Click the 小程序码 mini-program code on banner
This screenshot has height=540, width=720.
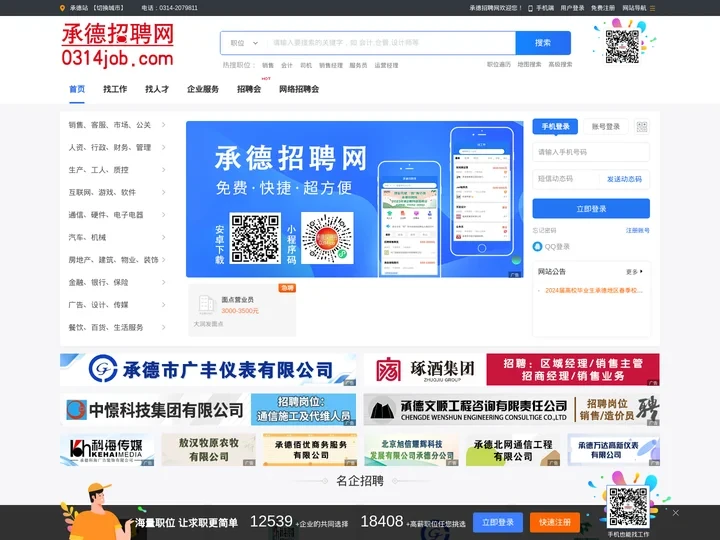327,238
